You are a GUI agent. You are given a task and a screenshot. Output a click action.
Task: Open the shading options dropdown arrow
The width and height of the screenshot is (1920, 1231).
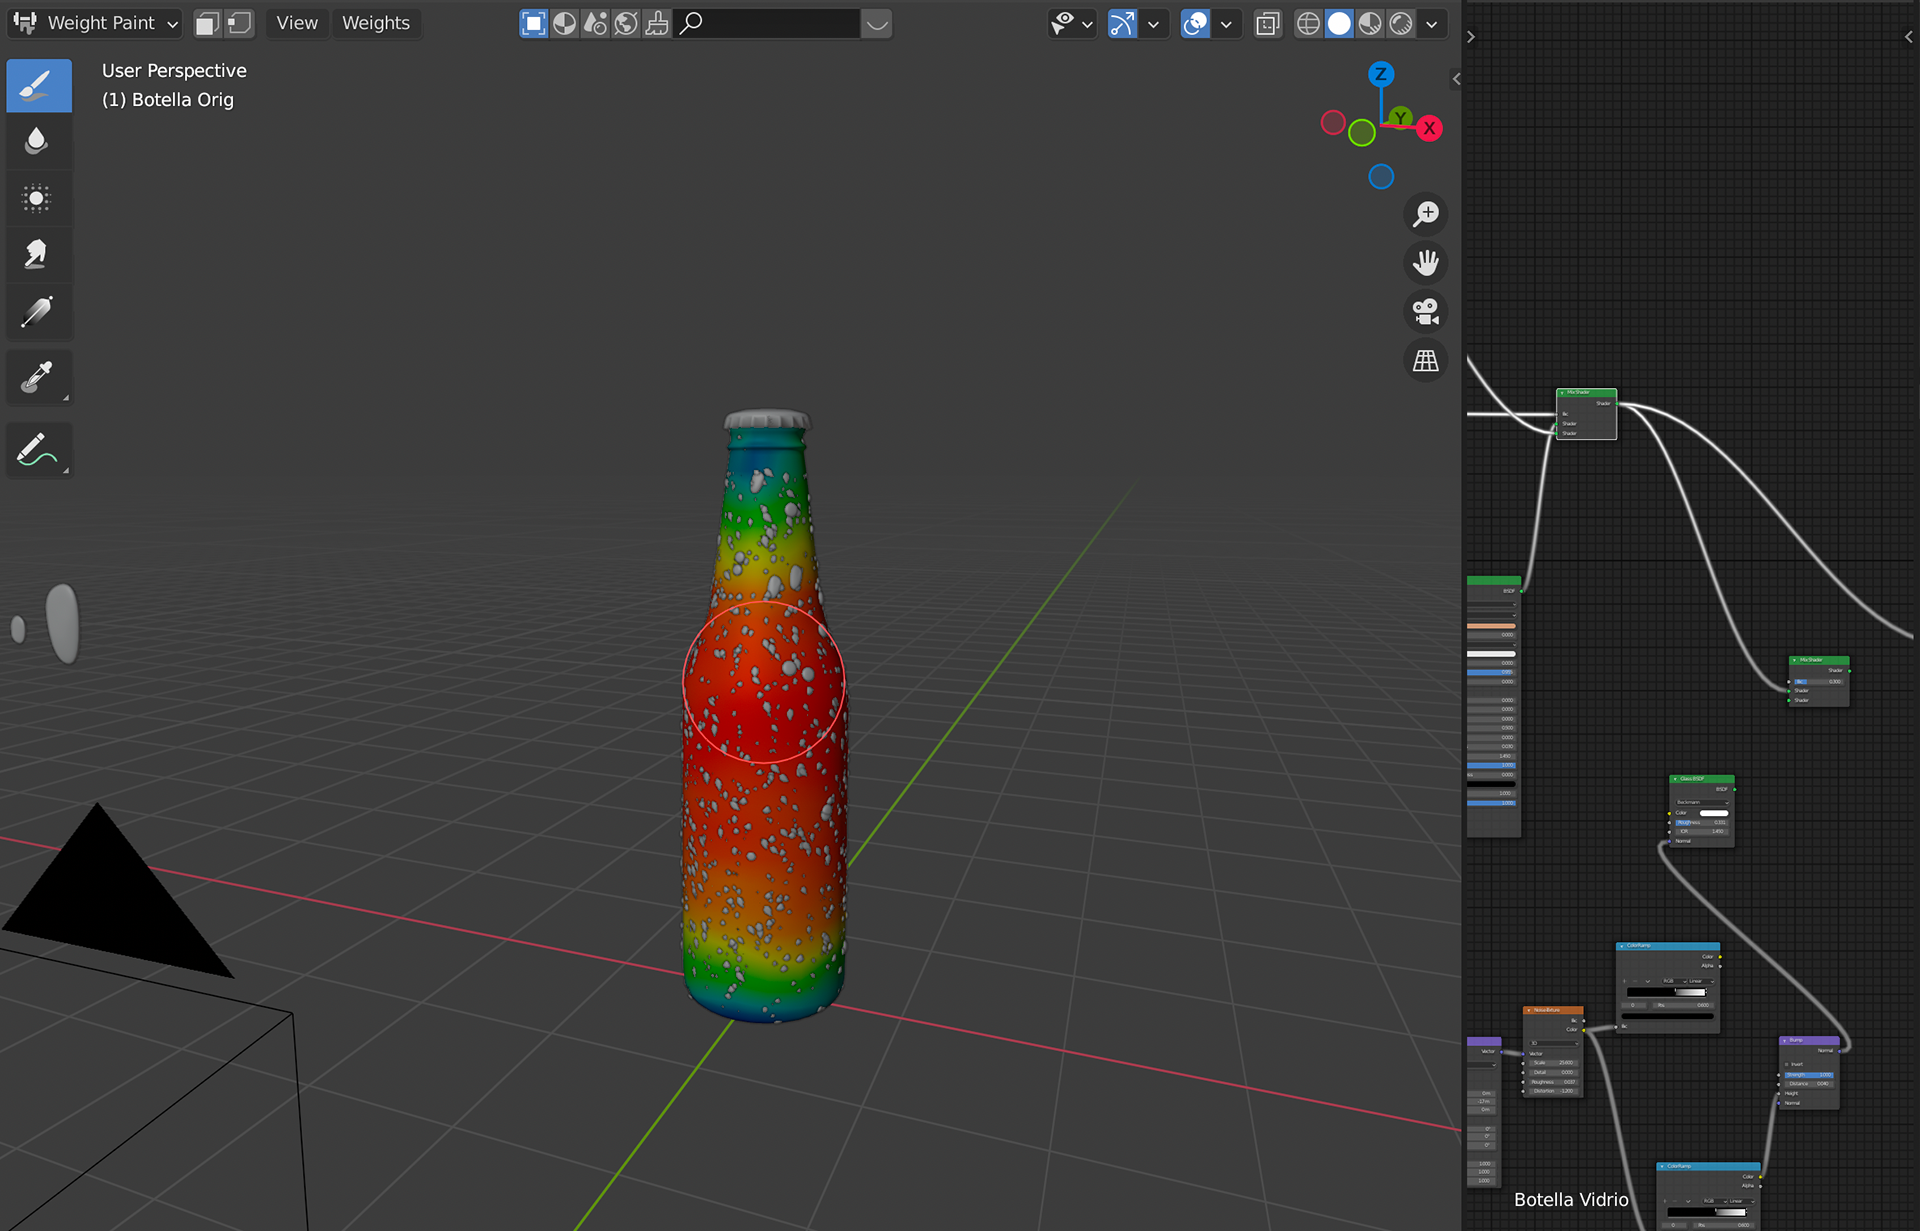tap(1432, 23)
